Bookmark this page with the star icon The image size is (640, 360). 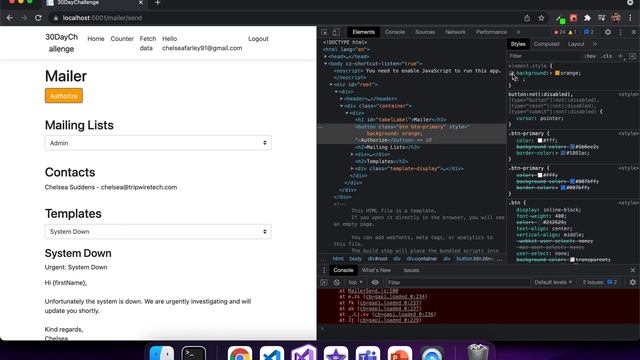pyautogui.click(x=541, y=18)
